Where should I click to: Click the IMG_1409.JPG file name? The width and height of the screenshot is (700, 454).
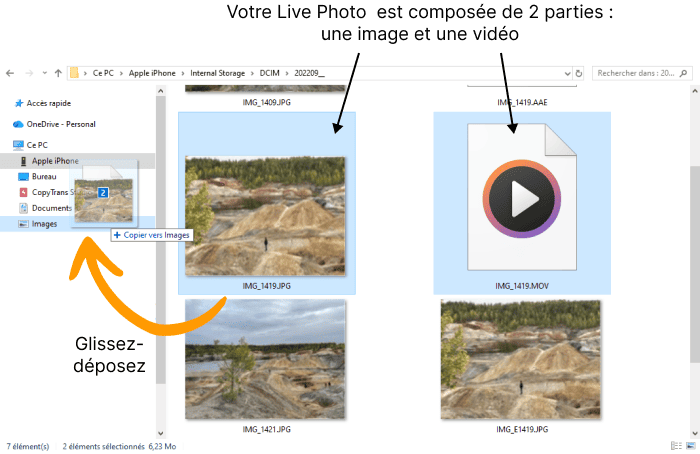pyautogui.click(x=267, y=102)
